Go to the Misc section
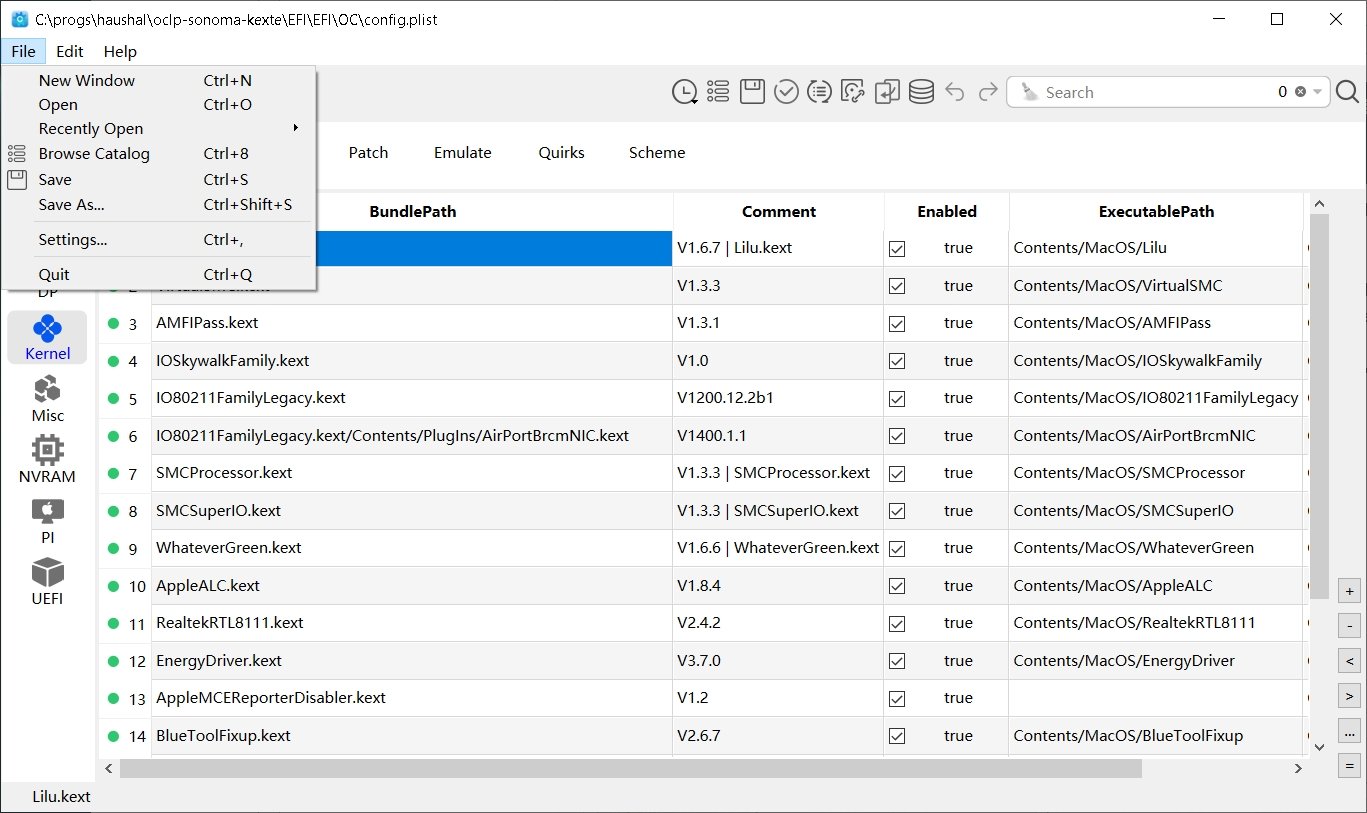Screen dimensions: 1367x813 [x=47, y=398]
